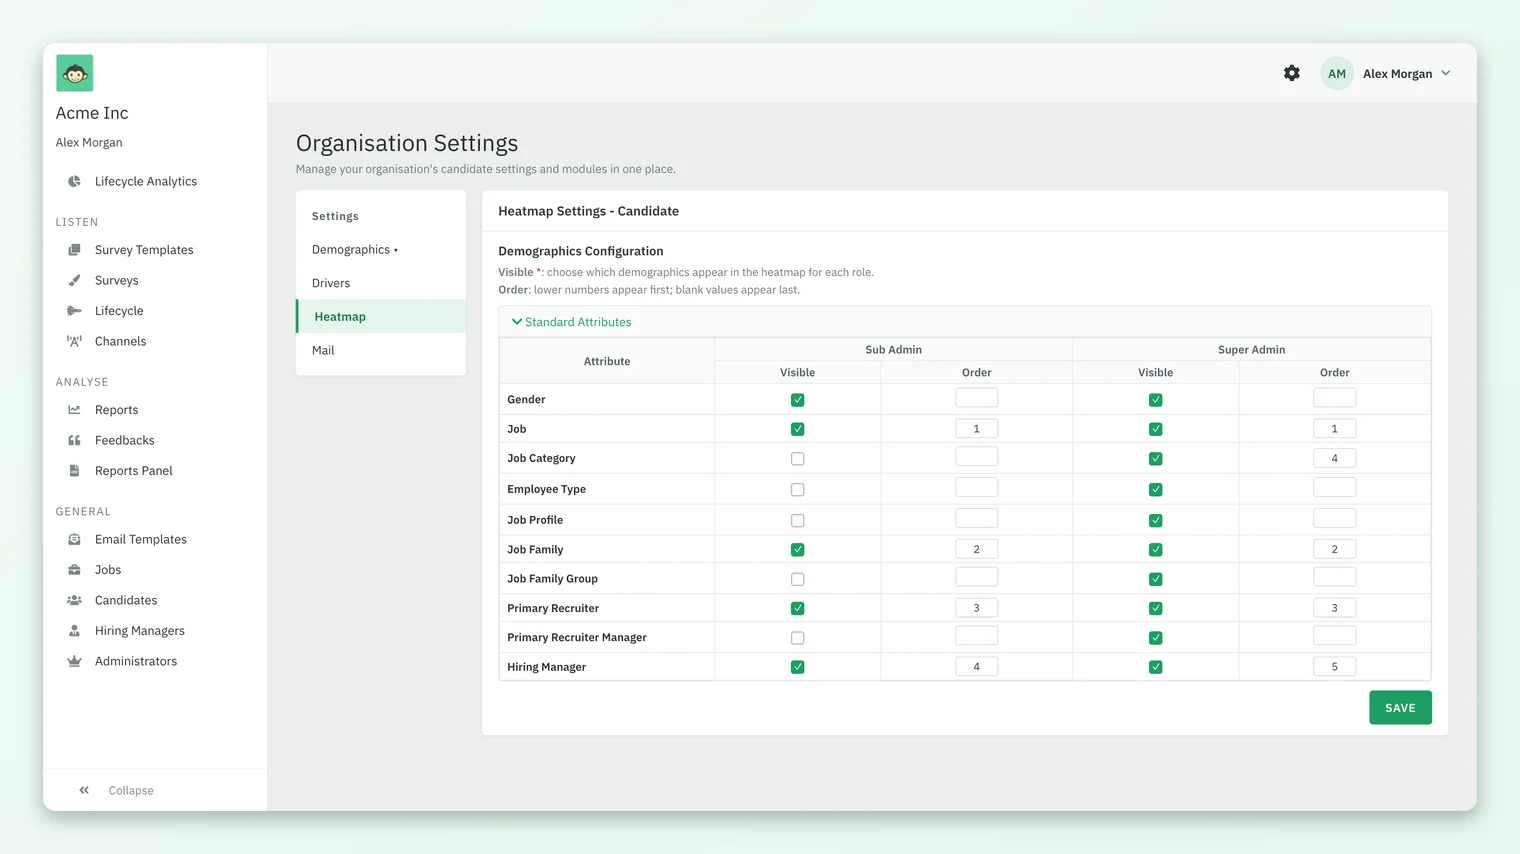
Task: Click the SAVE button
Action: click(x=1400, y=707)
